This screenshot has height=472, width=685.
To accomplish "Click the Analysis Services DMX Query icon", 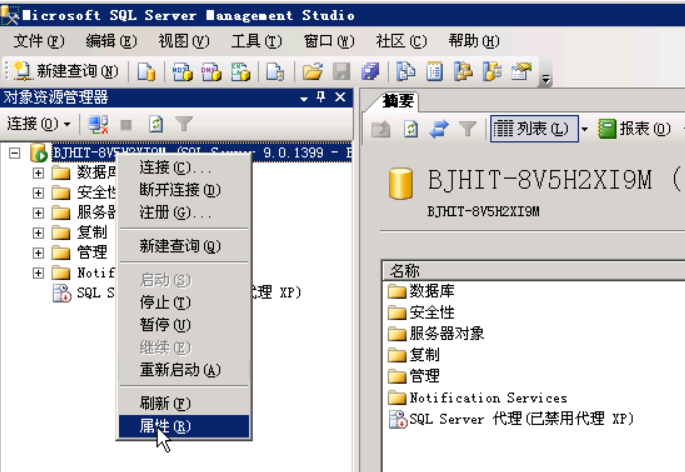I will [x=211, y=71].
